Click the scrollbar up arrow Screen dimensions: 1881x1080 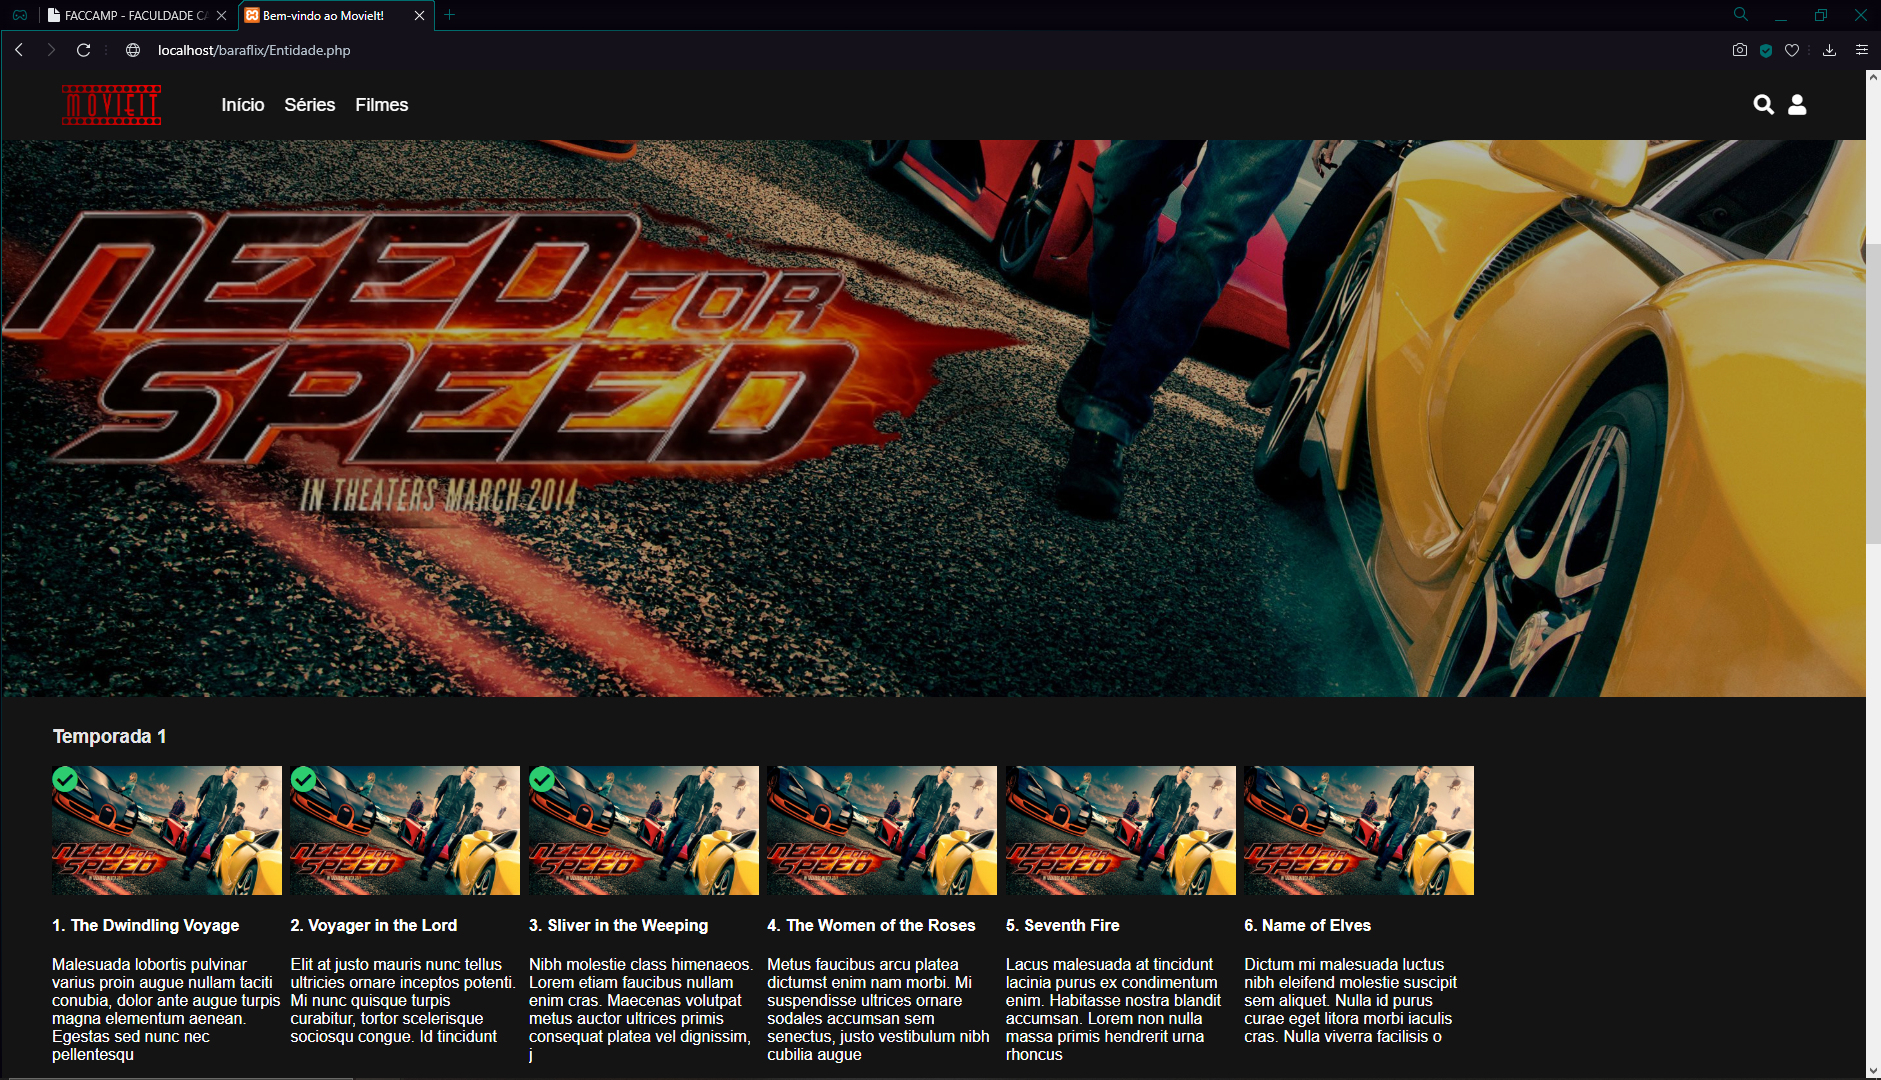point(1873,78)
